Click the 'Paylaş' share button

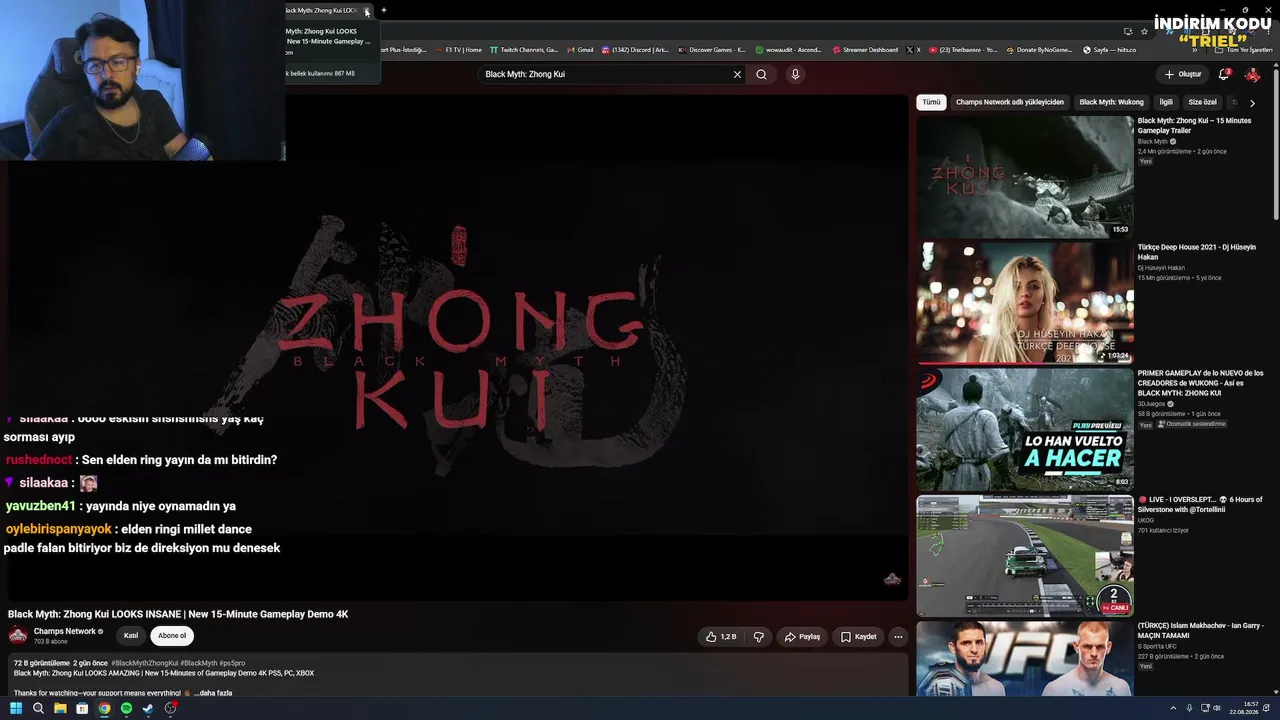[x=803, y=637]
